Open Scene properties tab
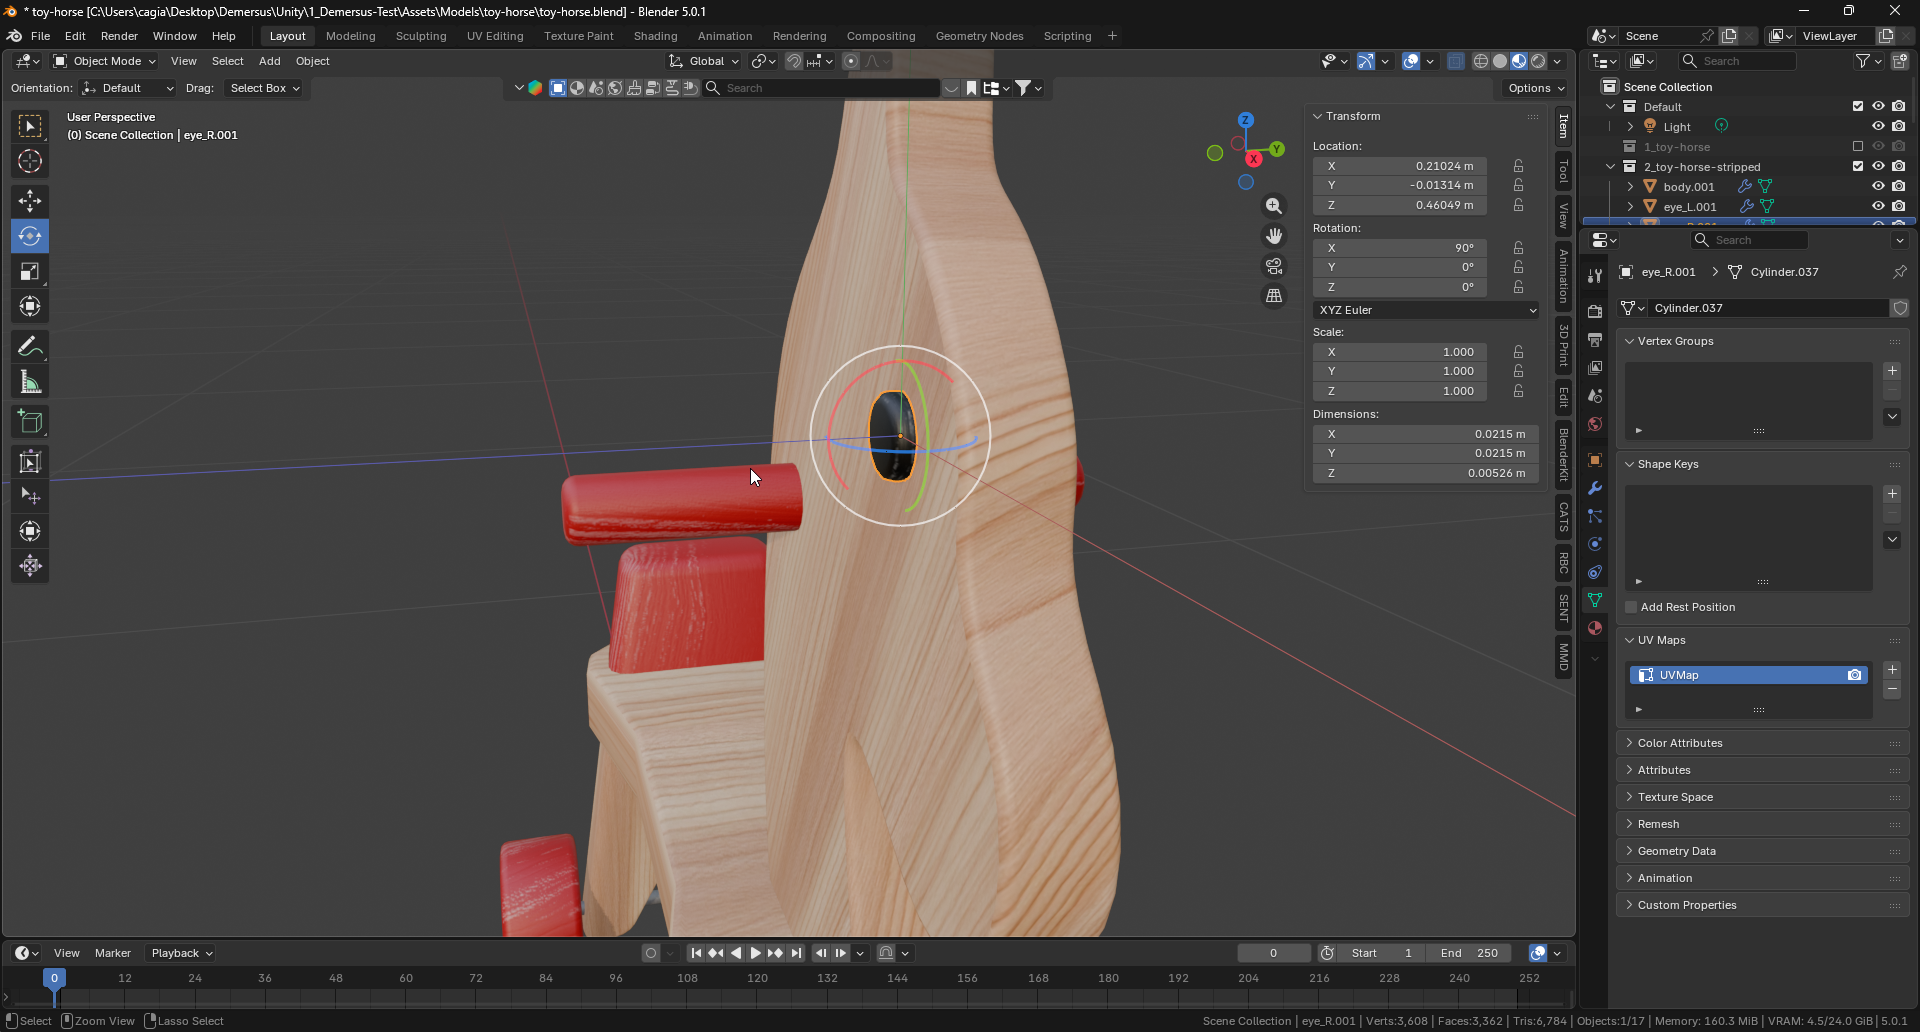This screenshot has height=1032, width=1920. tap(1595, 396)
